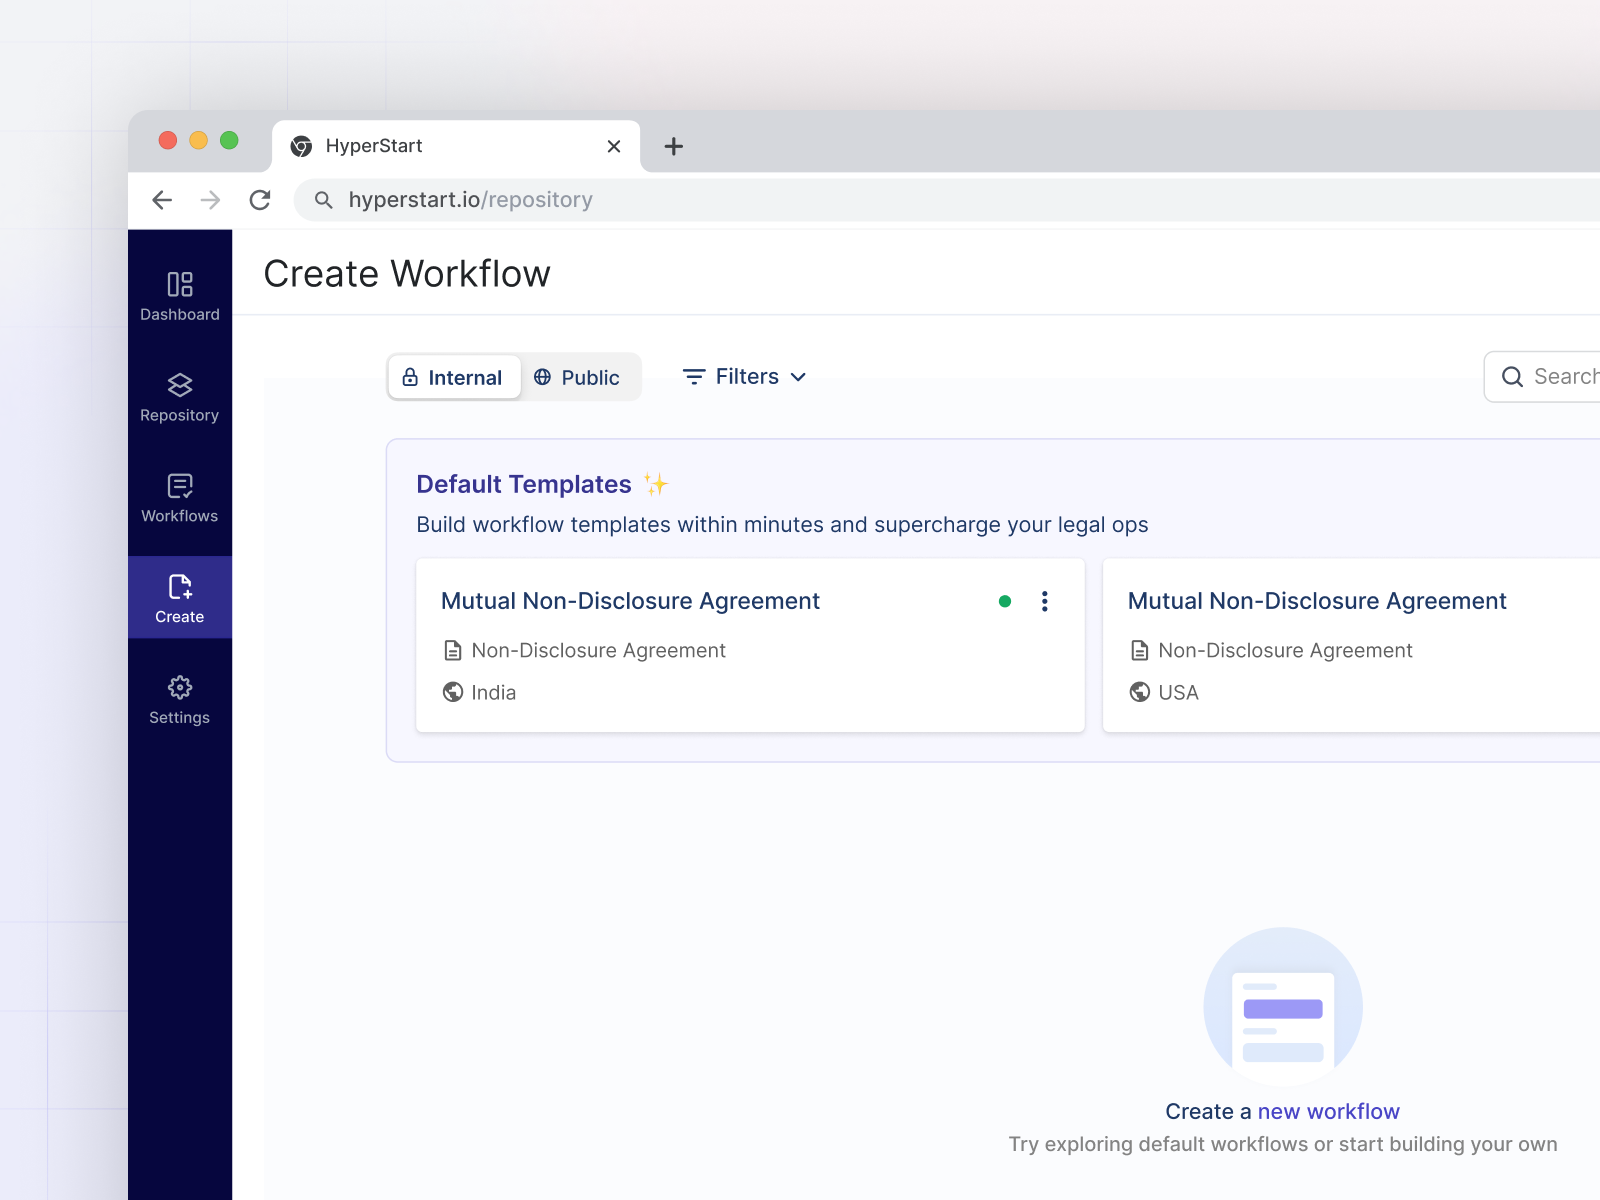This screenshot has width=1600, height=1200.
Task: Switch visibility to Internal templates
Action: click(453, 377)
